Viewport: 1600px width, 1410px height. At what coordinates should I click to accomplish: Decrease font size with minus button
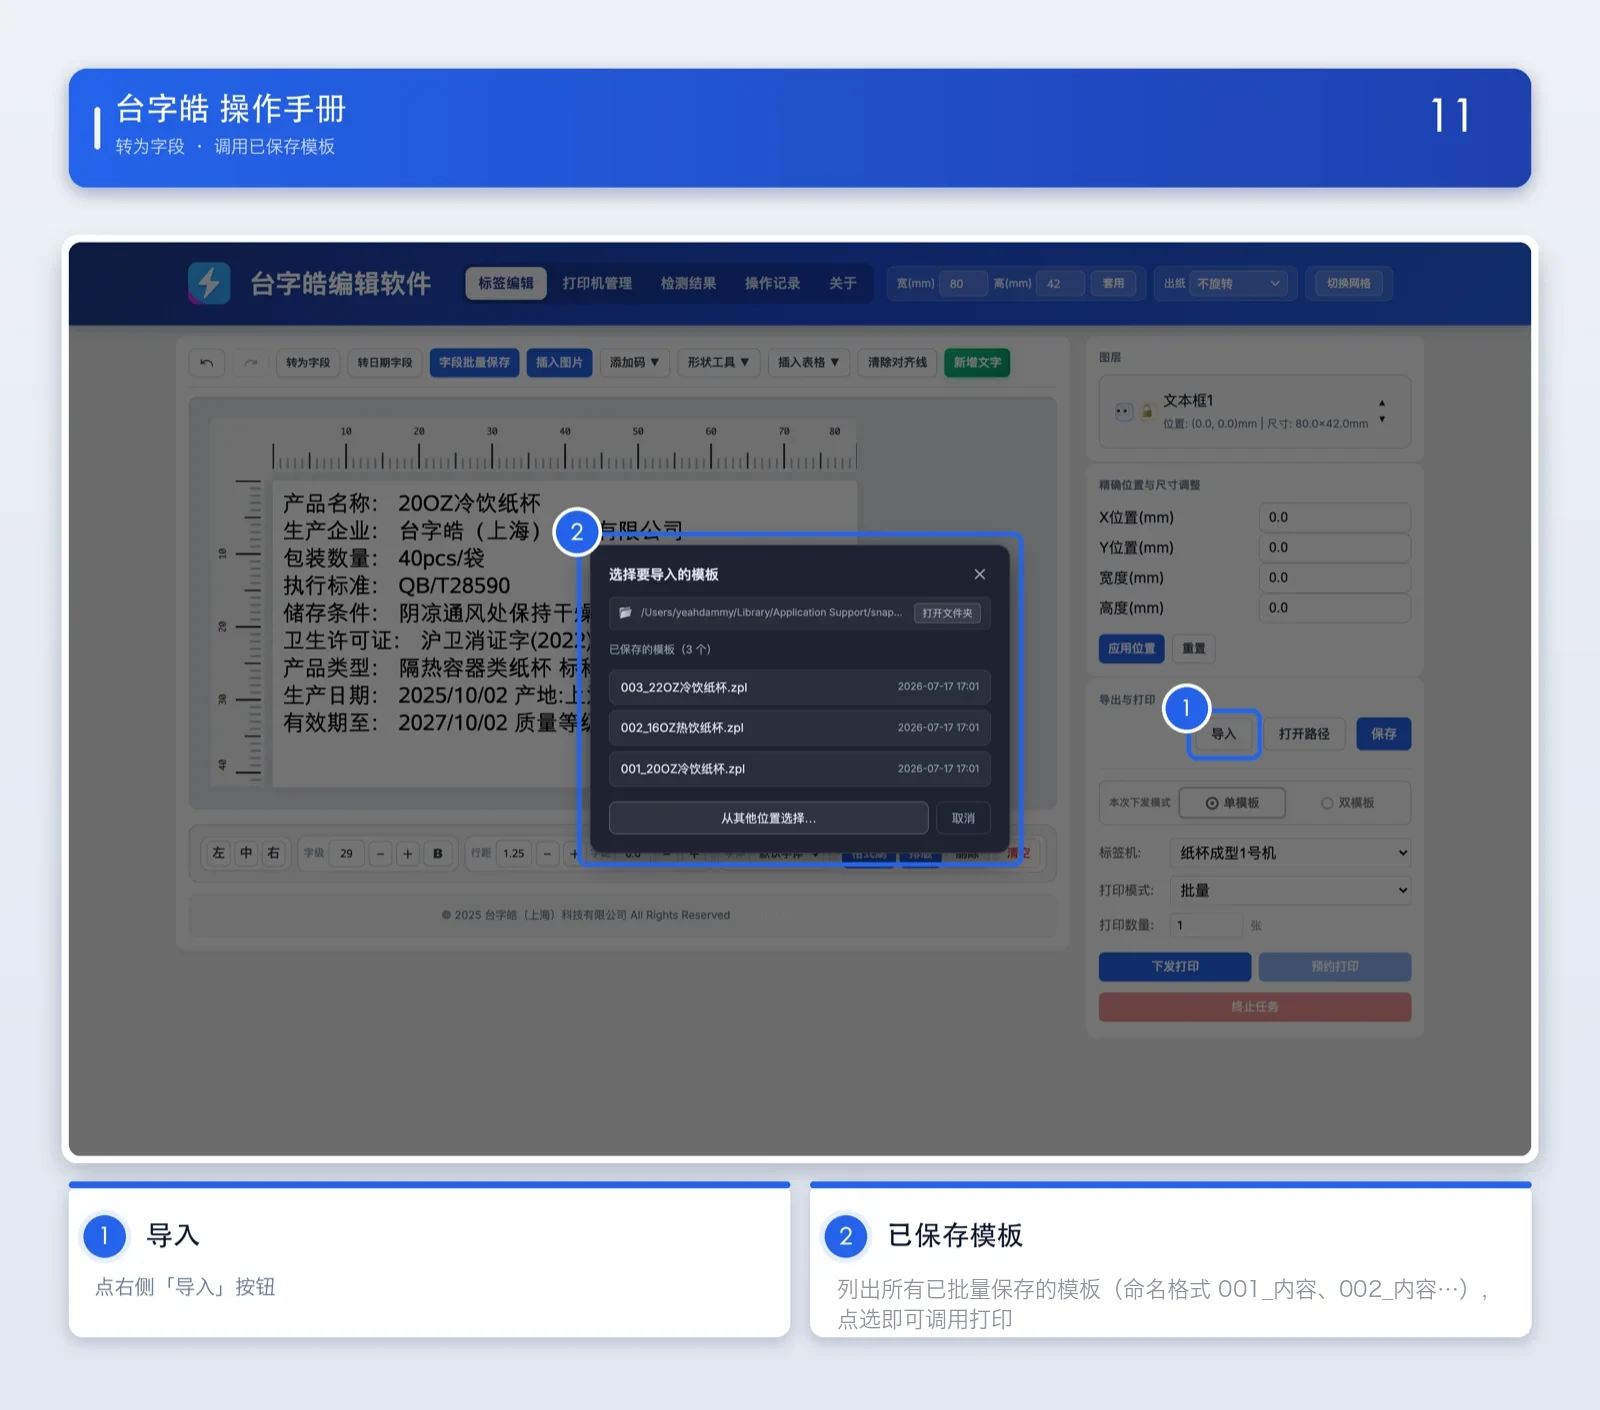tap(380, 853)
